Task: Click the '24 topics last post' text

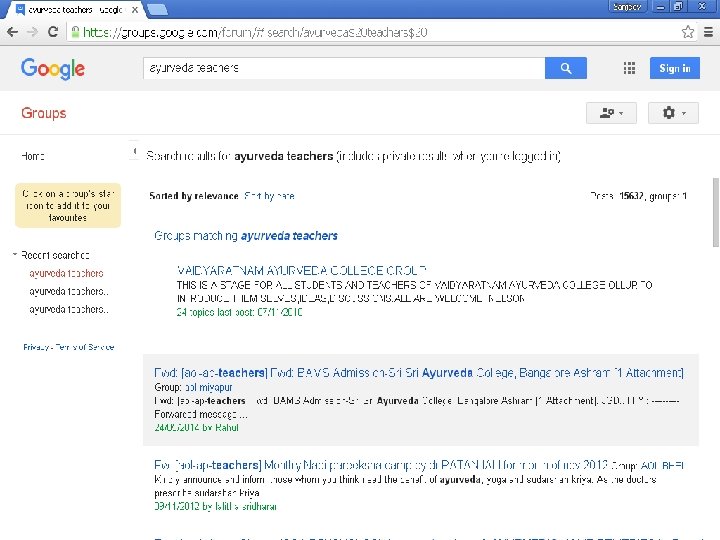Action: 239,312
